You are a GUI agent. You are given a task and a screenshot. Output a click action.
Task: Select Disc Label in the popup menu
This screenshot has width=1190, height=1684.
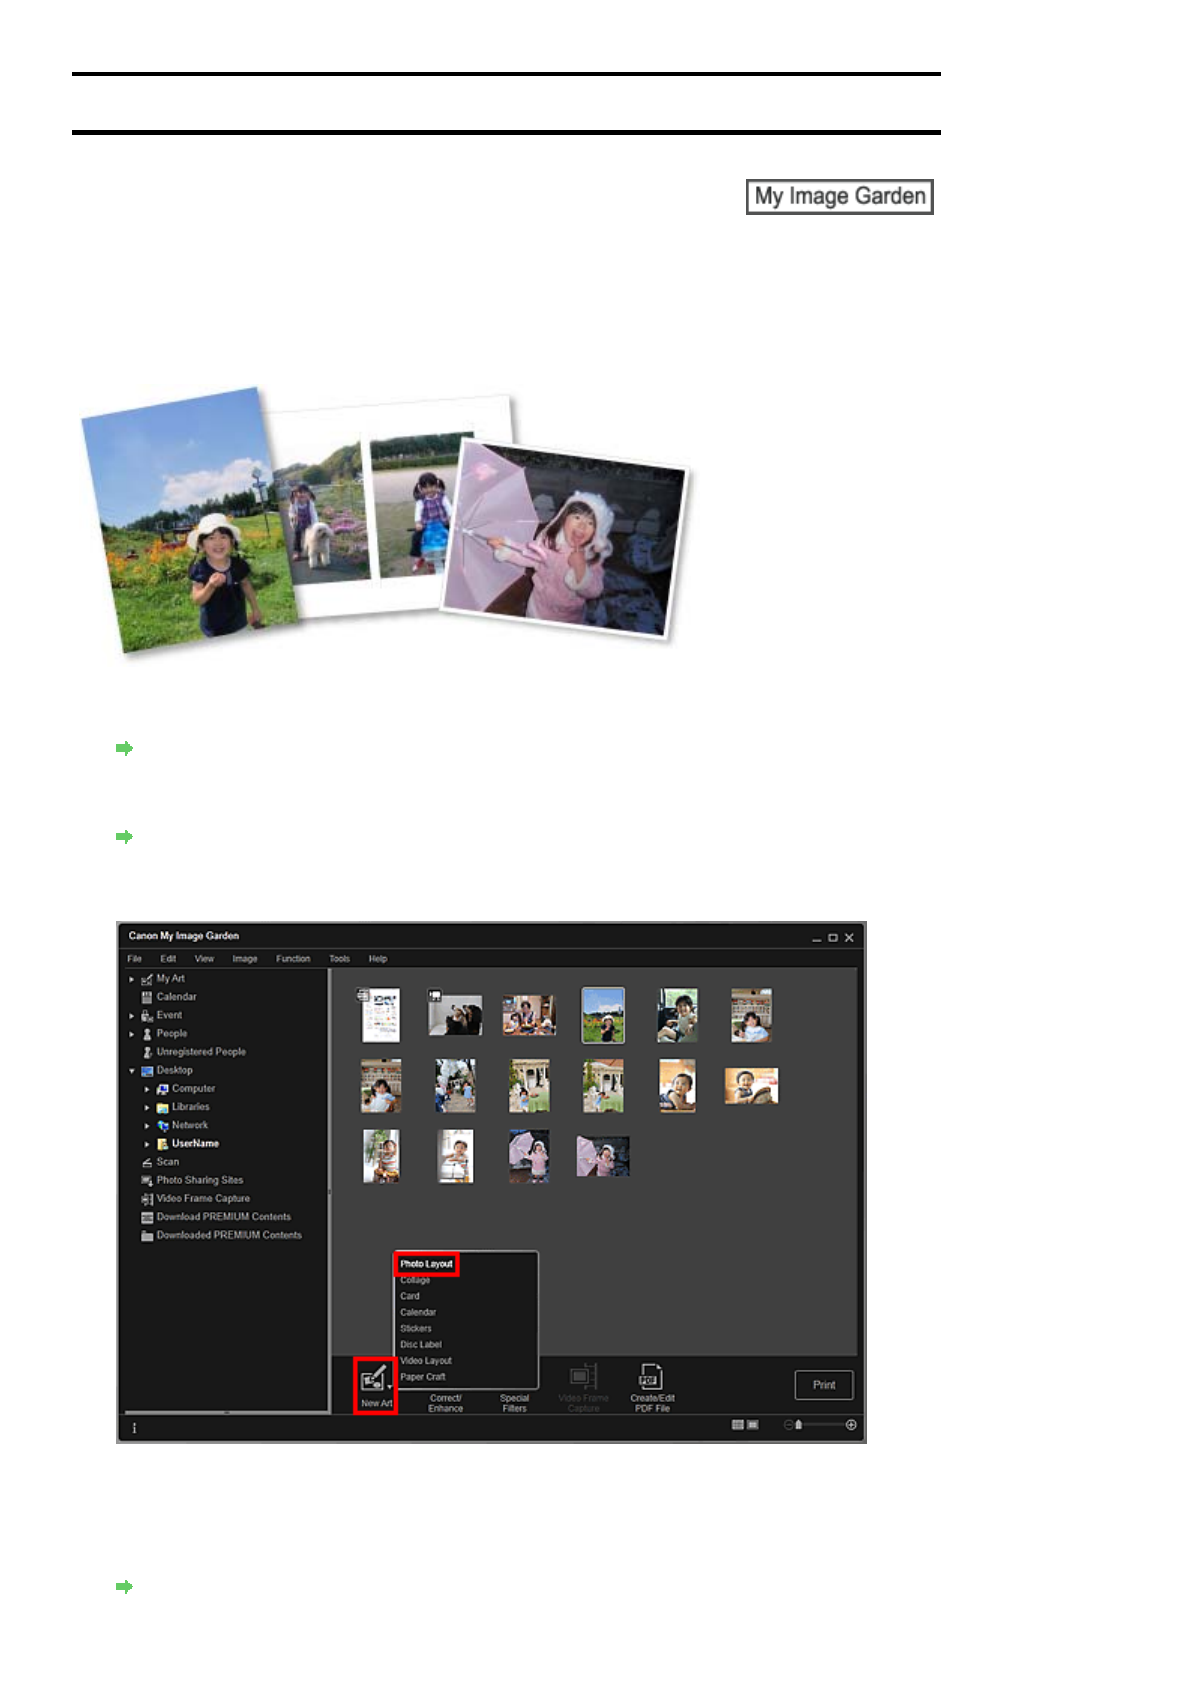[421, 1345]
